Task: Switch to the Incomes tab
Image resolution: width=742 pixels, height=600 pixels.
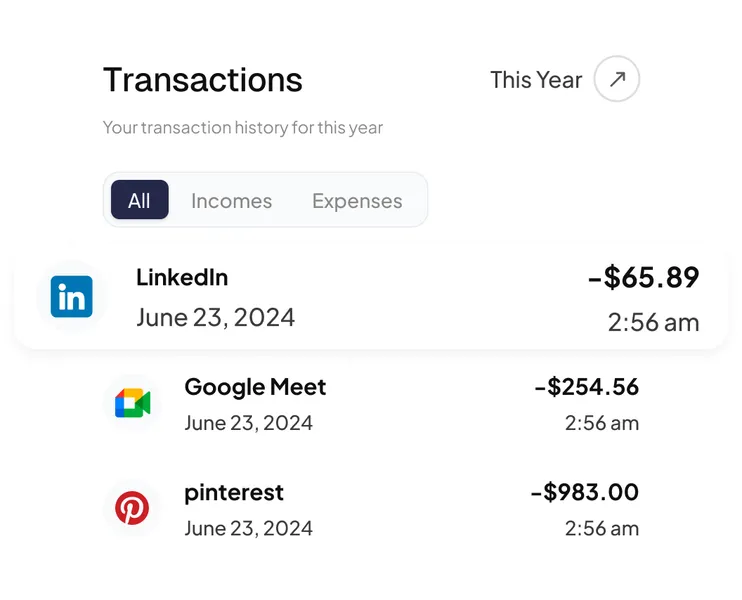Action: coord(231,200)
